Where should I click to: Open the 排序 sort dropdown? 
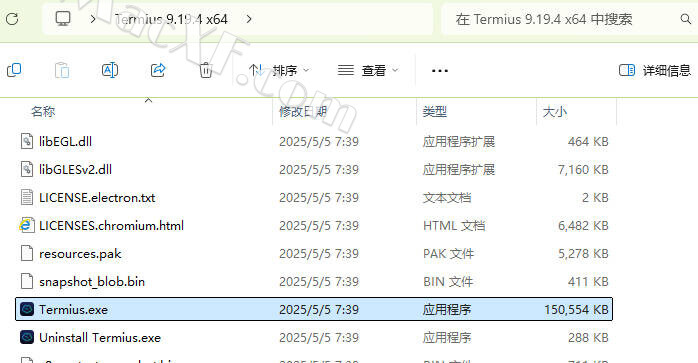click(x=279, y=70)
